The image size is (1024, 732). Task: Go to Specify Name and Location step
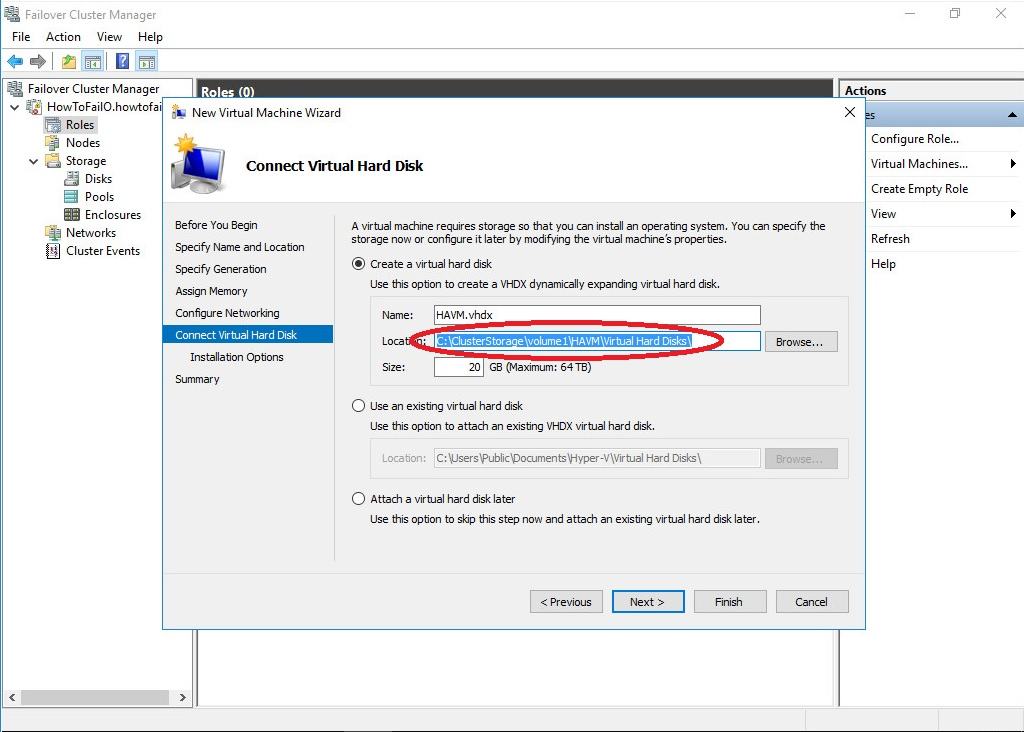coord(240,247)
